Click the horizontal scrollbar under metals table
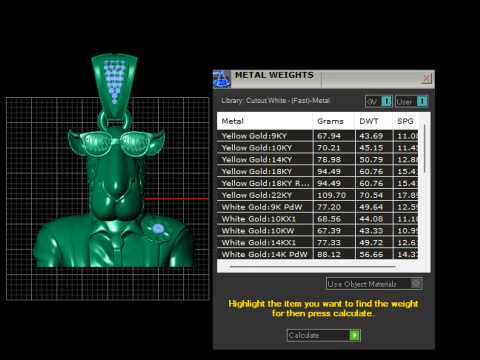The height and width of the screenshot is (360, 480). (x=312, y=267)
